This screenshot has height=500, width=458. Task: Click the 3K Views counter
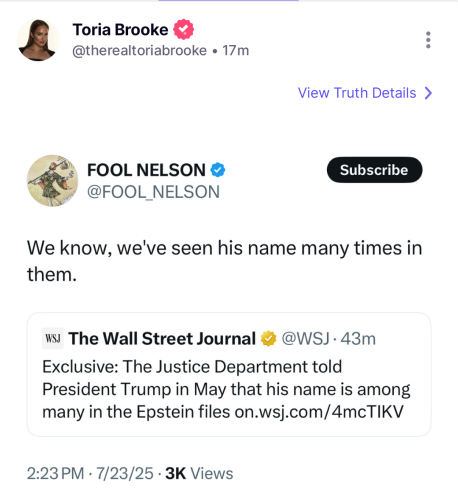[x=199, y=473]
